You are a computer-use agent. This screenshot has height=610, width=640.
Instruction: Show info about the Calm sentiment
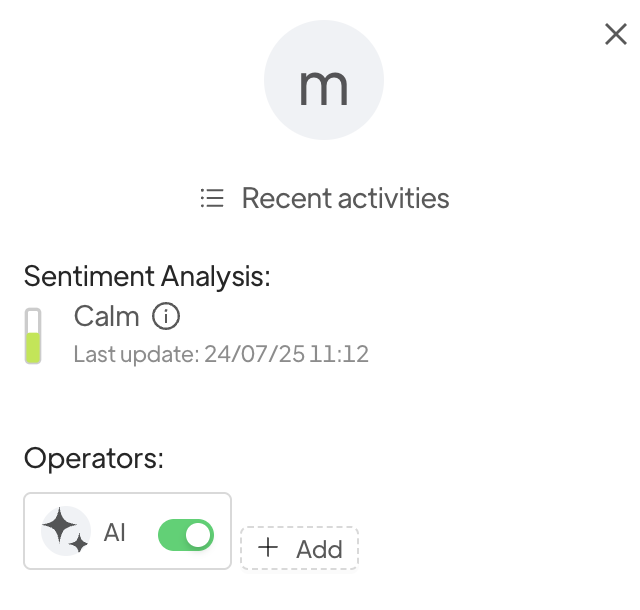pos(166,317)
